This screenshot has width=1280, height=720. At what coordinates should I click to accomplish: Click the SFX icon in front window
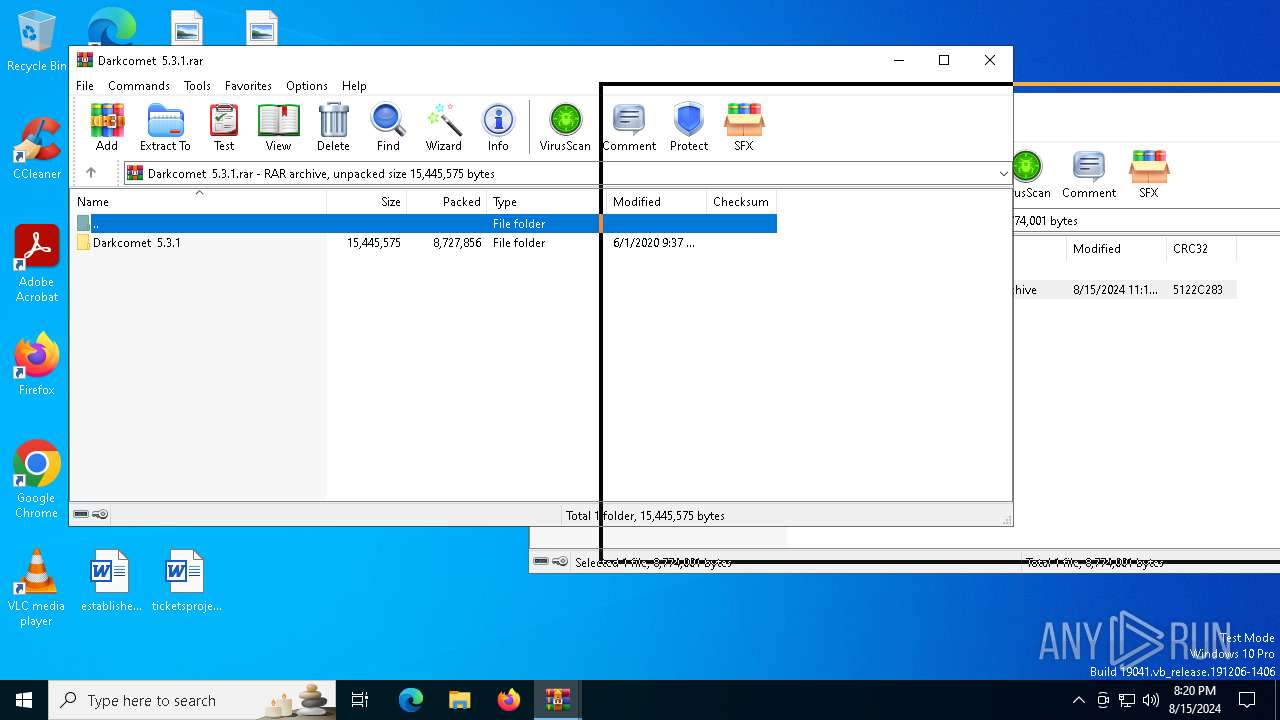744,127
